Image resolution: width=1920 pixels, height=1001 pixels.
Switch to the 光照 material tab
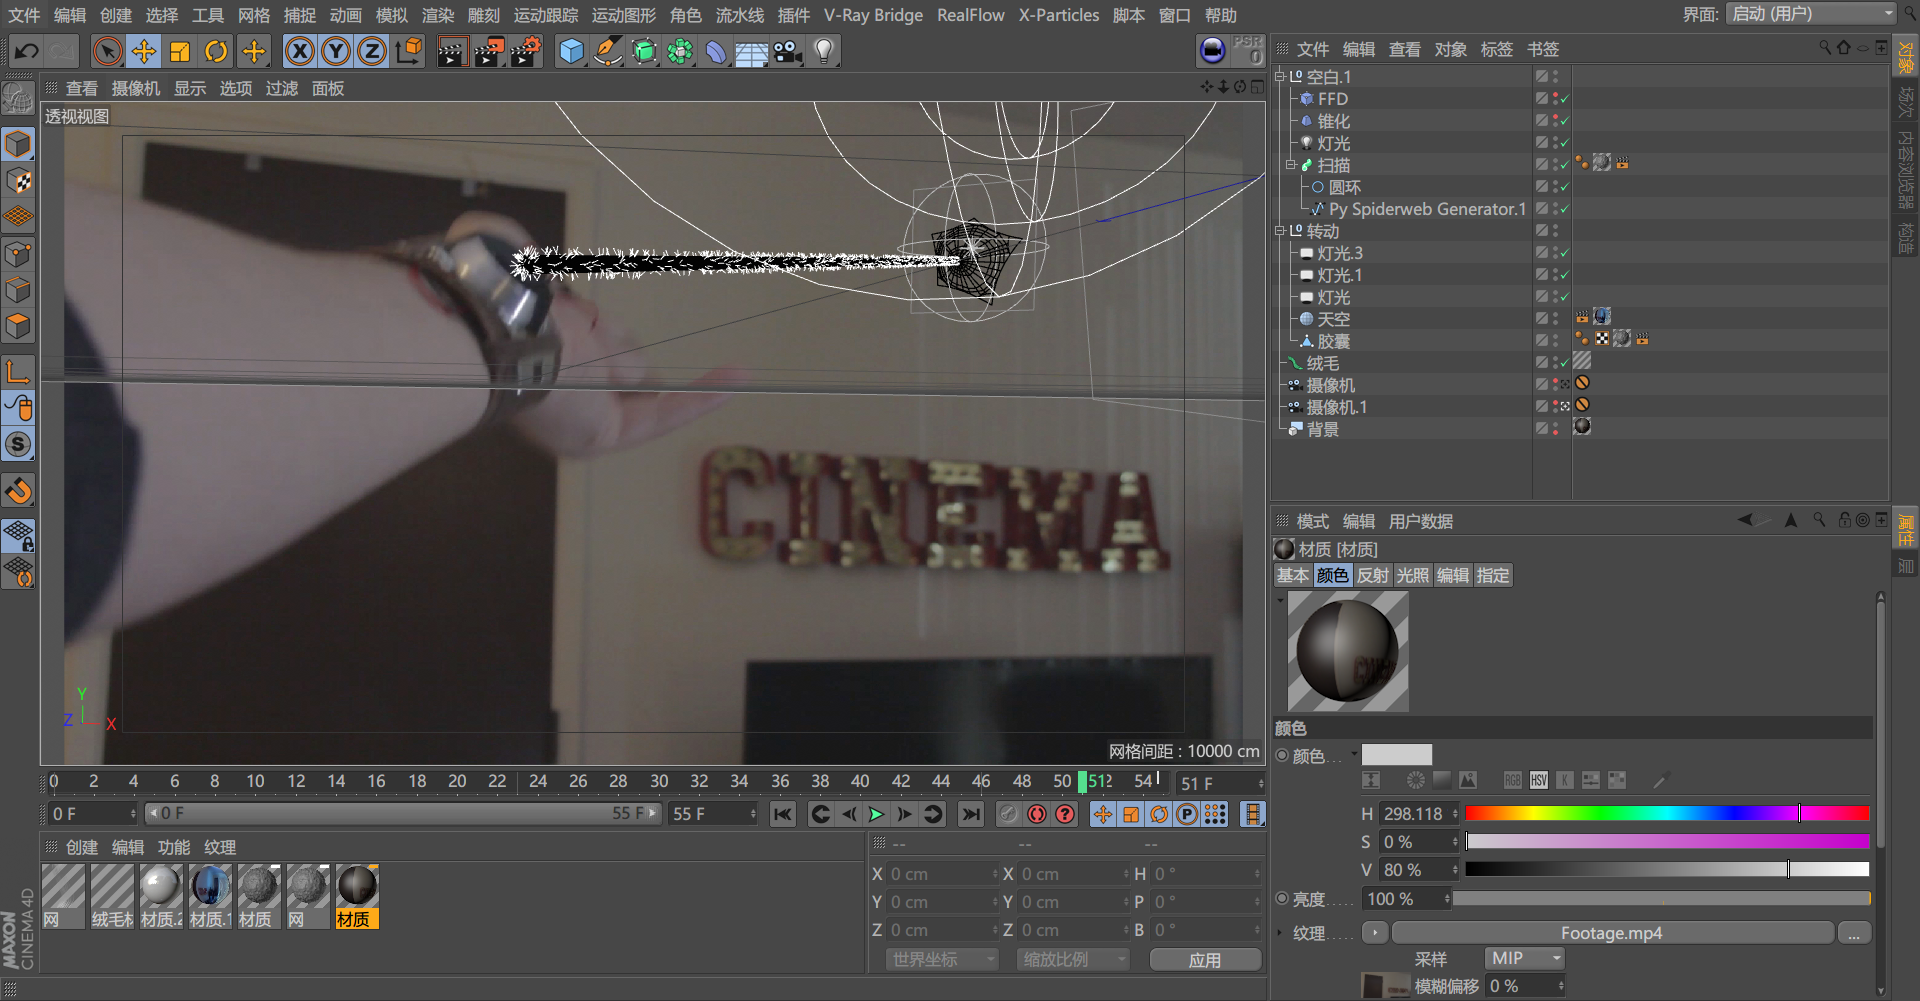(1412, 575)
